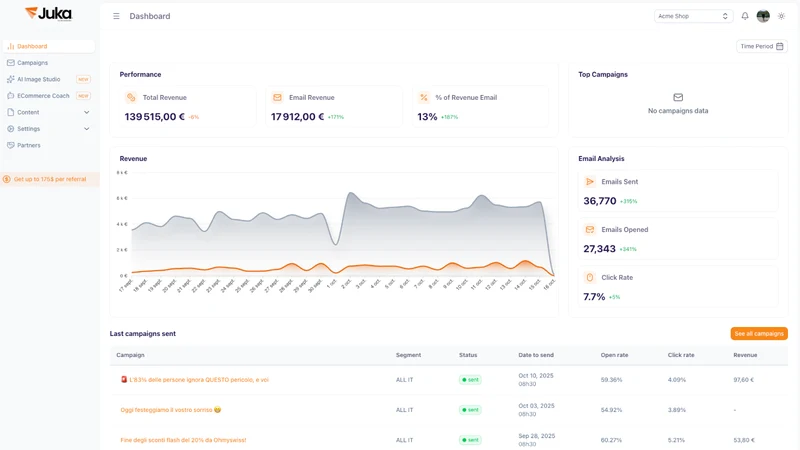Click the Campaign column header
The image size is (800, 450).
(x=130, y=355)
